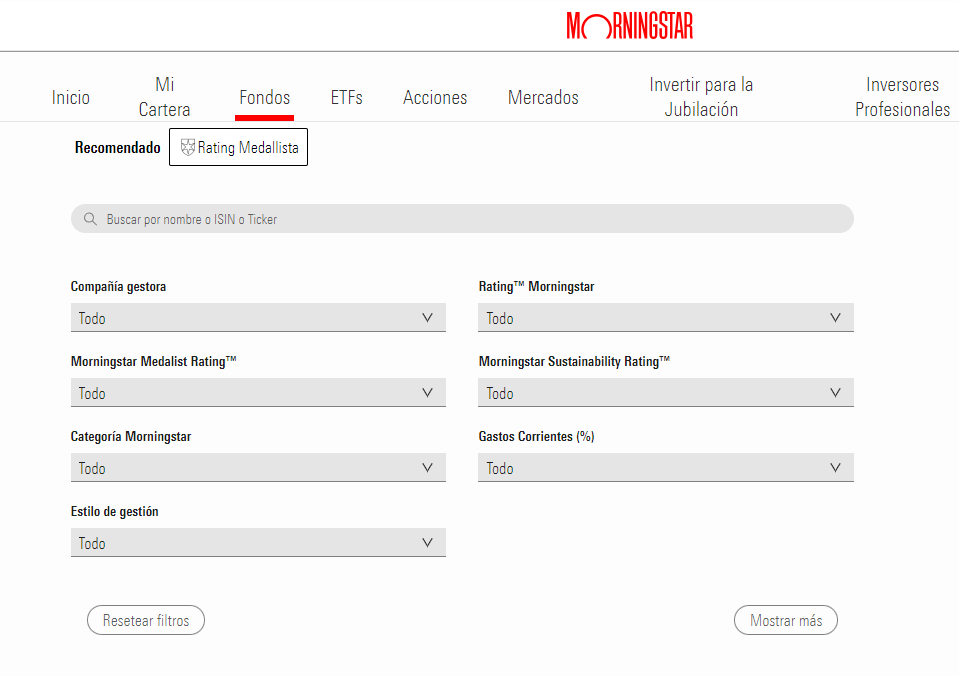
Task: Click the Rating Medallista shield icon
Action: (187, 148)
